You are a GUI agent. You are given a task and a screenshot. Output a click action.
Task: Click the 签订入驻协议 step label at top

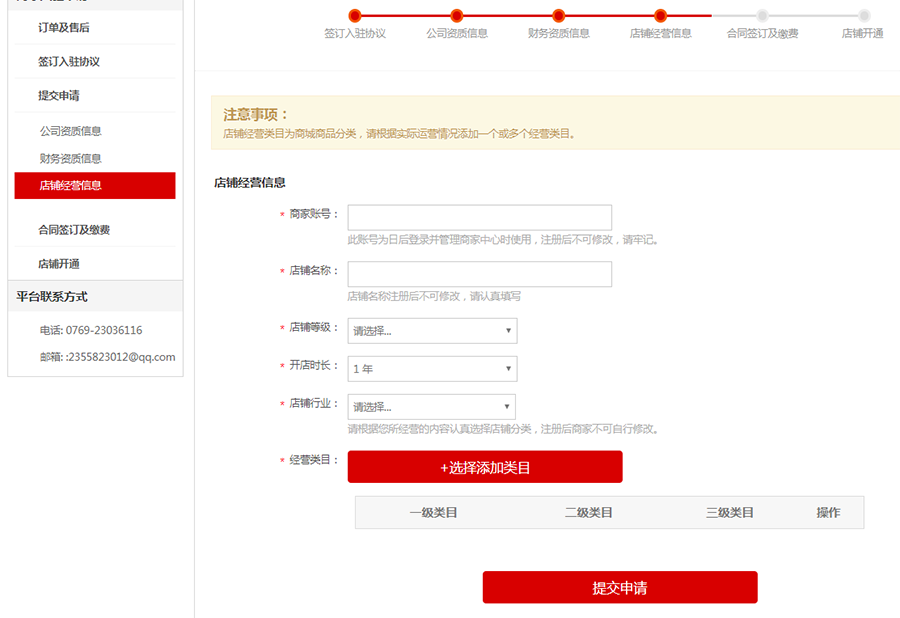coord(355,33)
